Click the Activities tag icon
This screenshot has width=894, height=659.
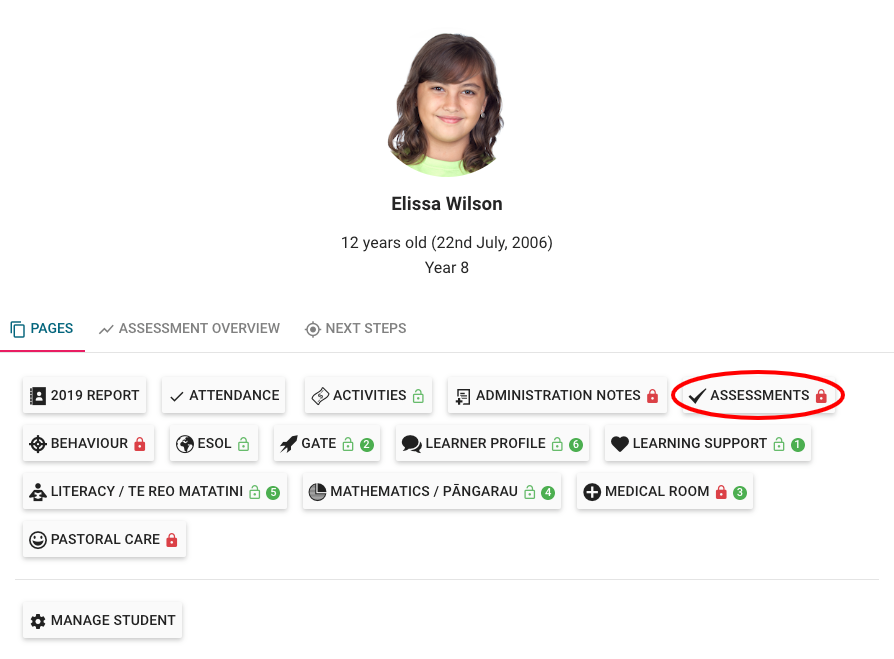click(x=320, y=395)
